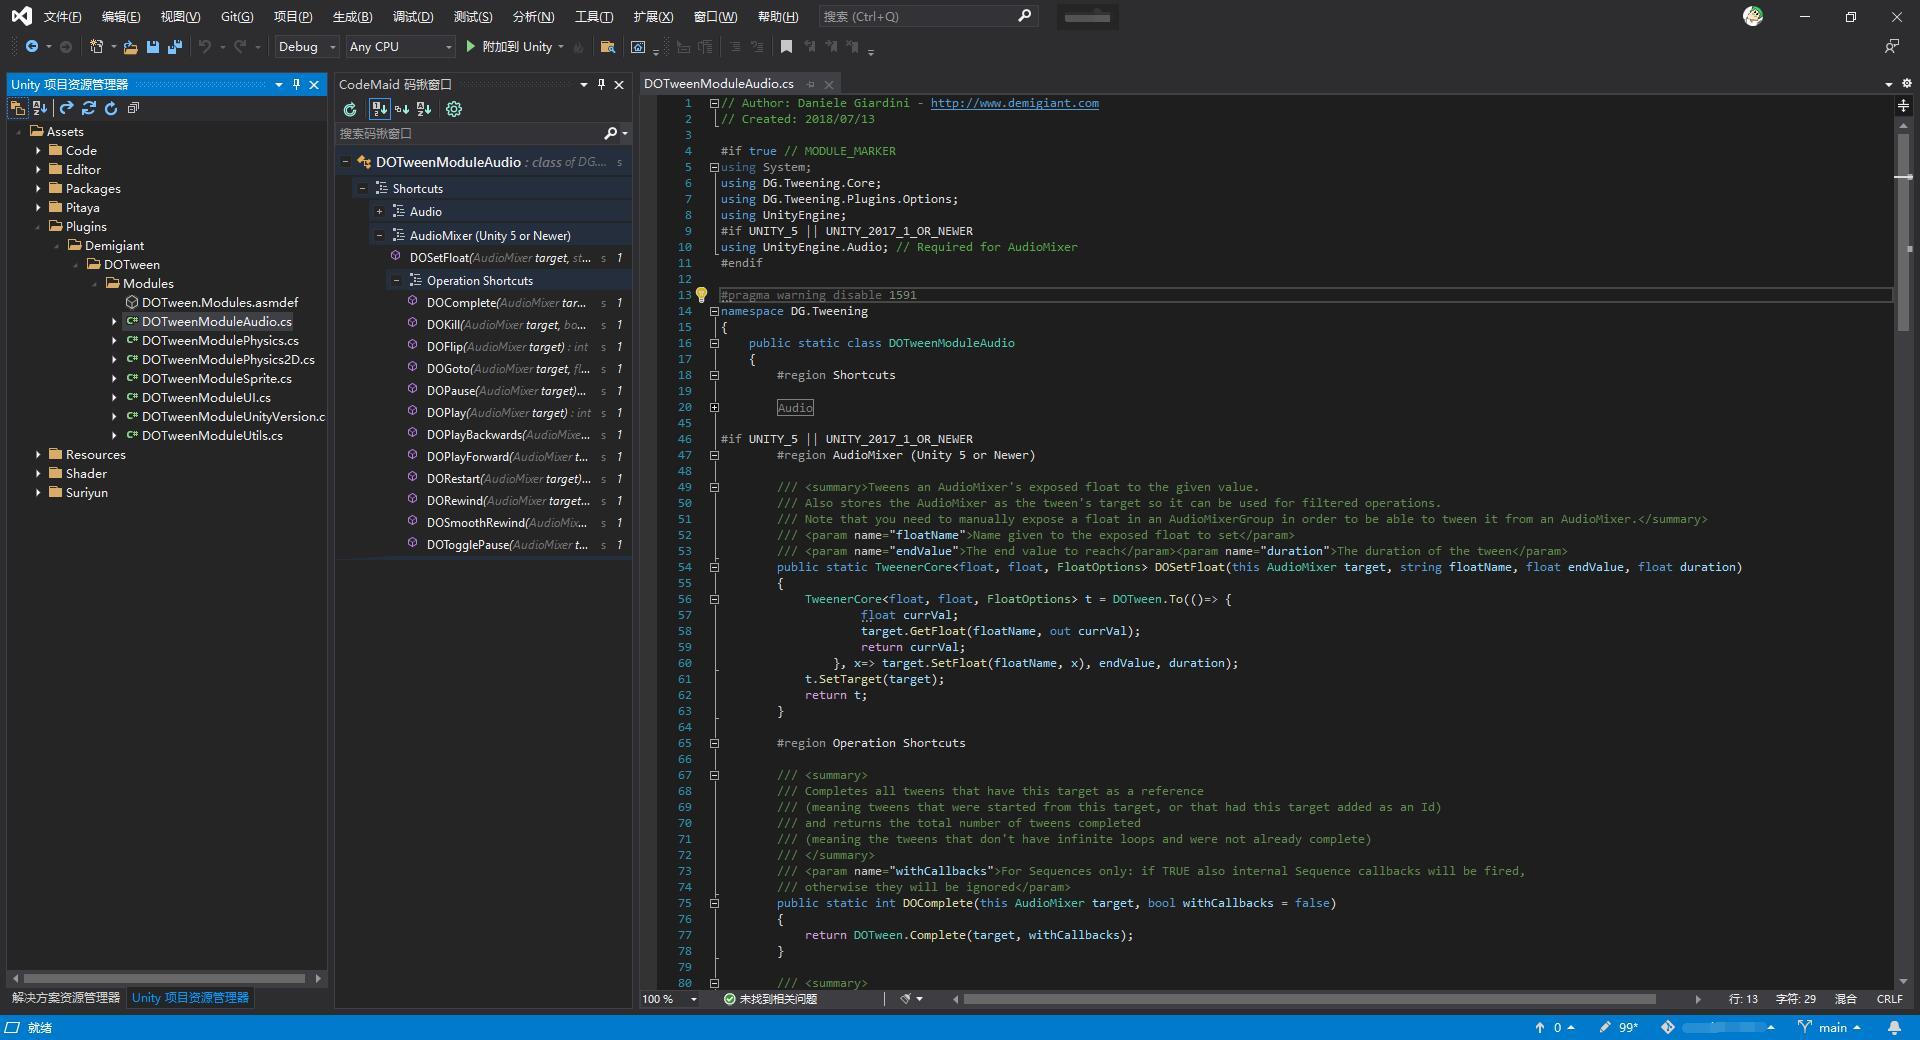Screen dimensions: 1920x1040
Task: Change editor zoom from 100%
Action: (x=668, y=998)
